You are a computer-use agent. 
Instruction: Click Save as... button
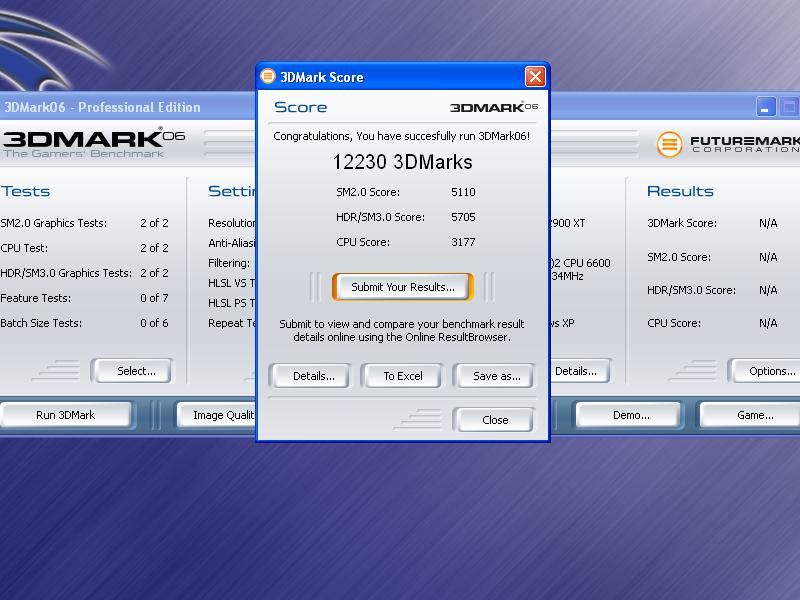[x=496, y=376]
